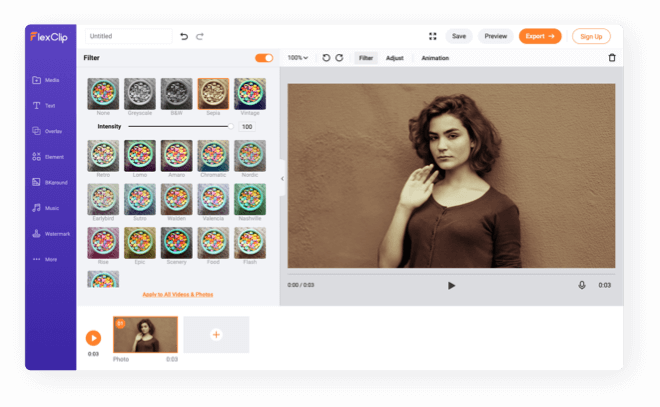Click the FlexClip logo
Image resolution: width=660 pixels, height=407 pixels.
point(49,37)
